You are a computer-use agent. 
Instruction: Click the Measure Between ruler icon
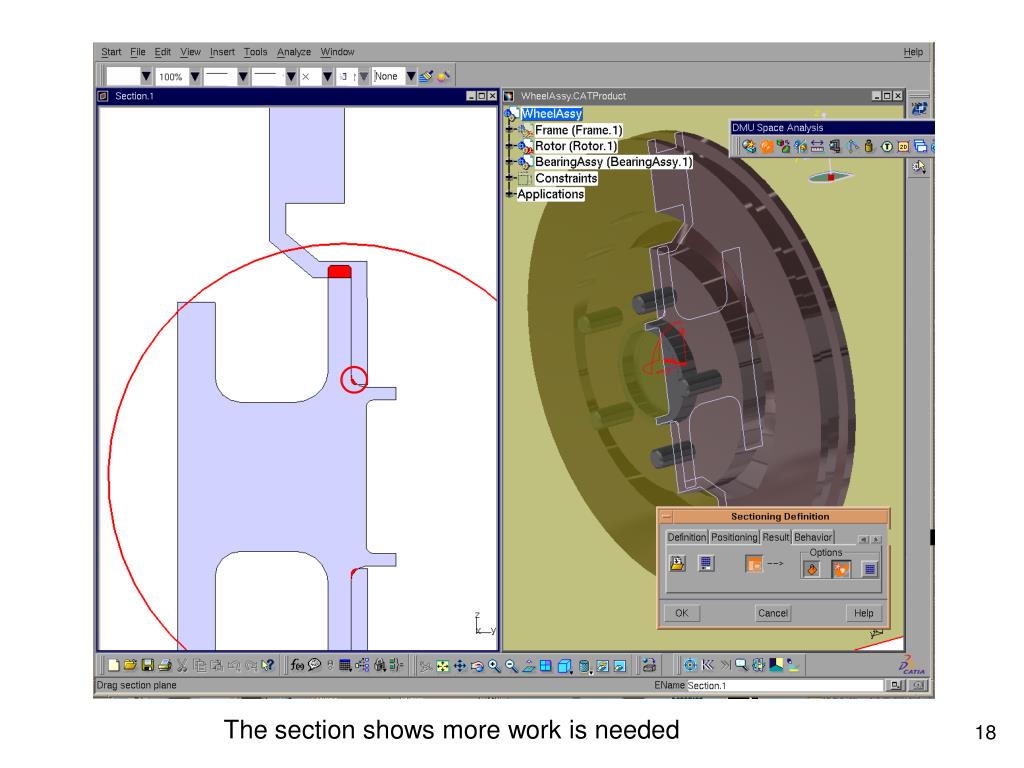pos(817,146)
